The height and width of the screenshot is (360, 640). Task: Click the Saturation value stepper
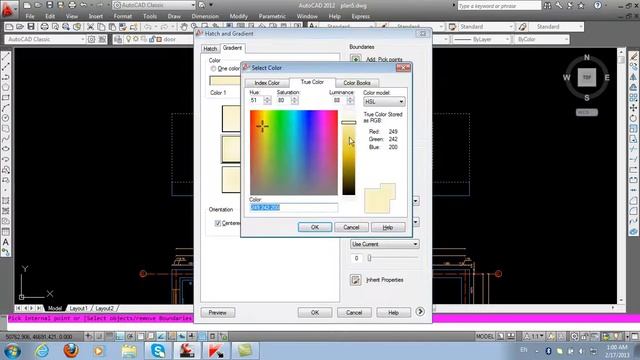click(294, 100)
